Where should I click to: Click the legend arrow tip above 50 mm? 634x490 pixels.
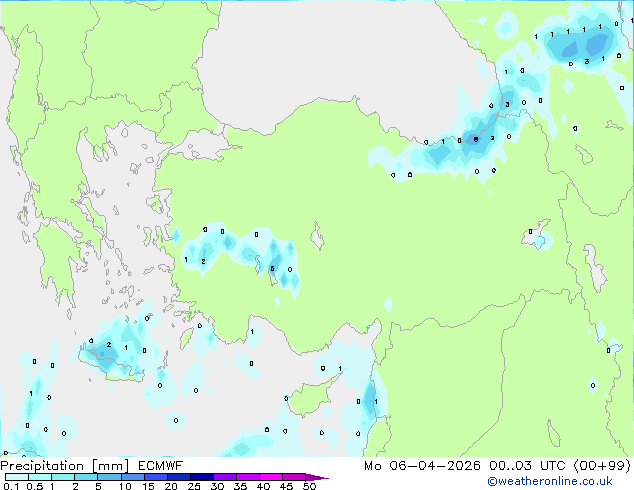tap(317, 477)
